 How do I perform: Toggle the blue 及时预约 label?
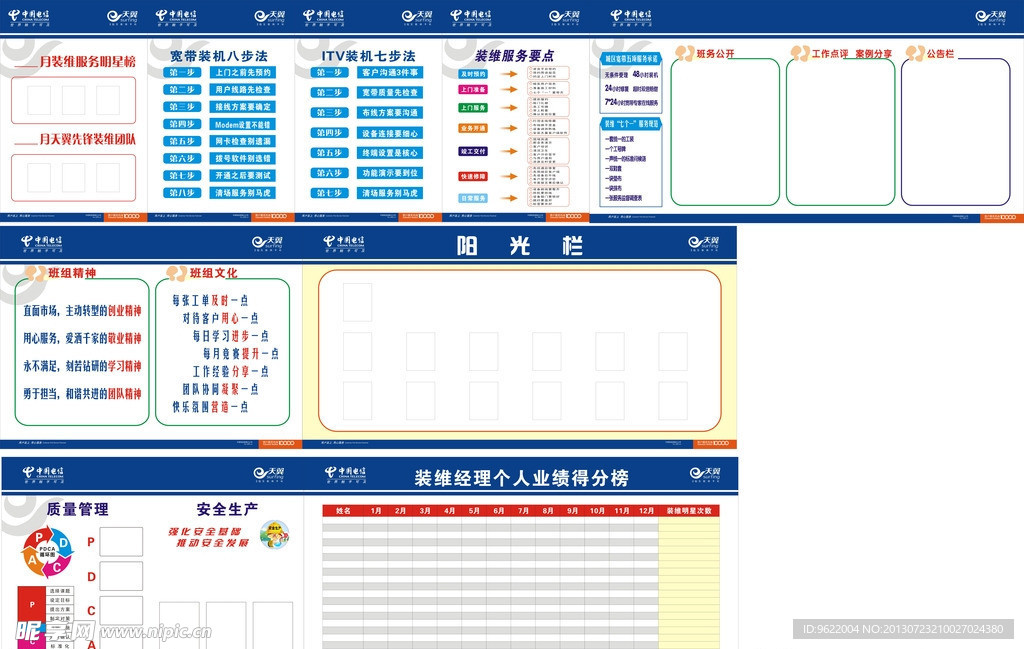(x=473, y=74)
